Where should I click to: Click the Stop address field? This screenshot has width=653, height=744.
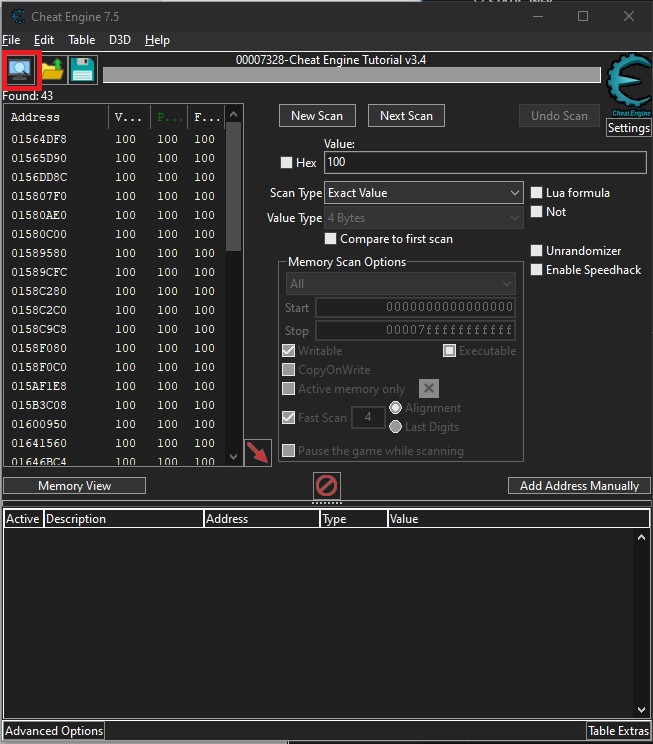415,330
